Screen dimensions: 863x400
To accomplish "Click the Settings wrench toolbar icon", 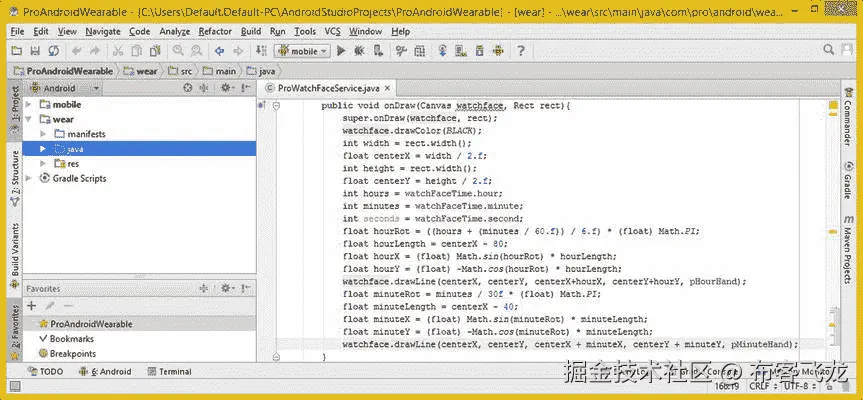I will click(x=401, y=51).
